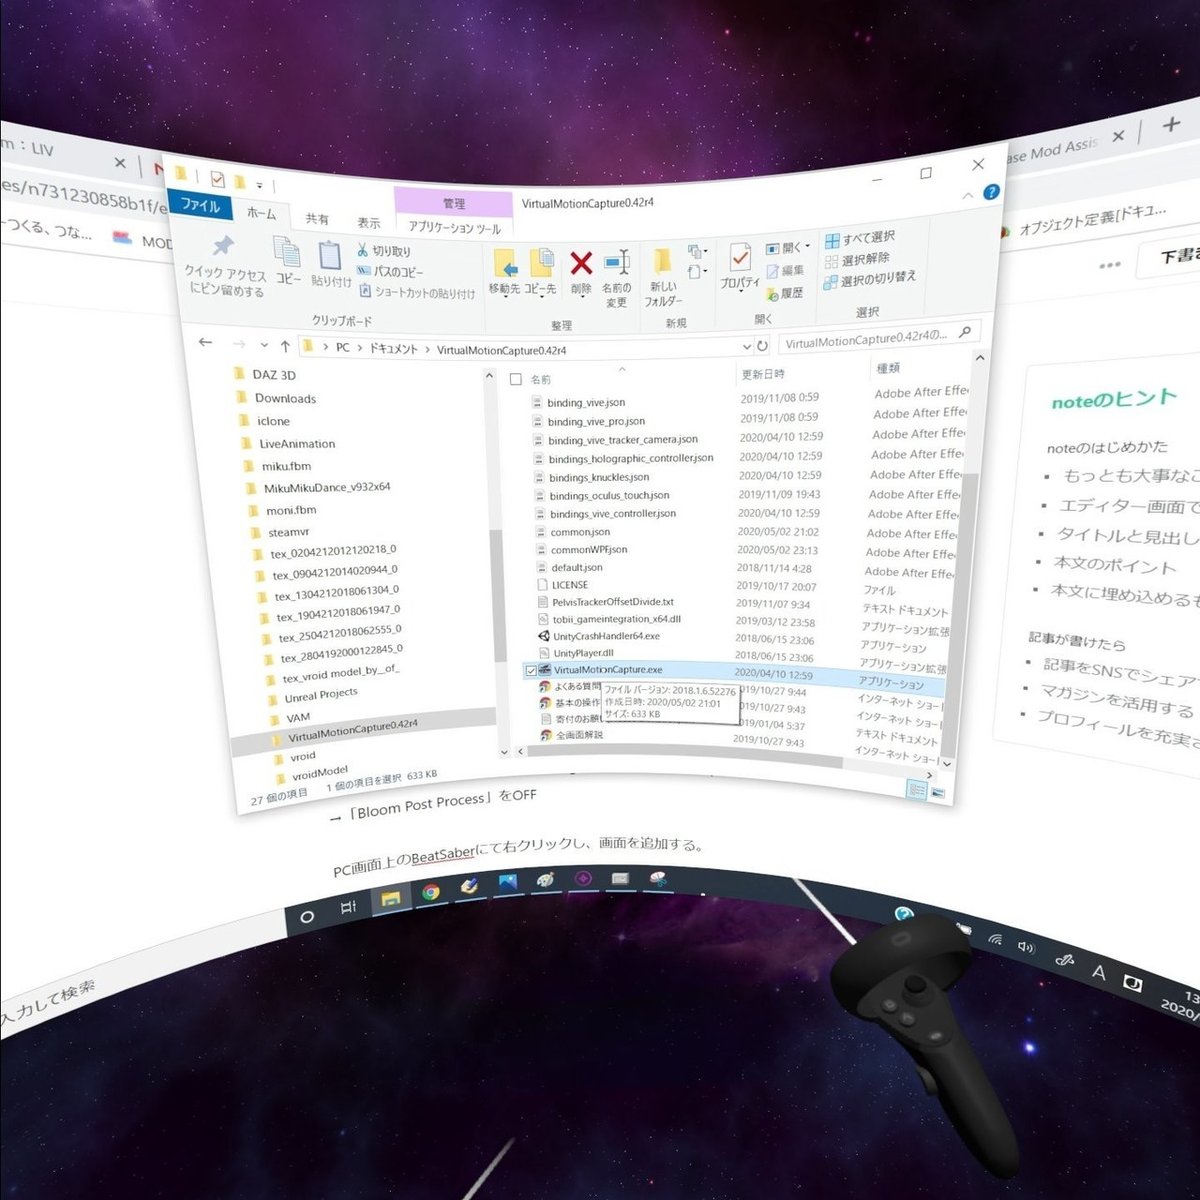Click the Cortana circle on taskbar
Viewport: 1200px width, 1200px height.
point(307,916)
